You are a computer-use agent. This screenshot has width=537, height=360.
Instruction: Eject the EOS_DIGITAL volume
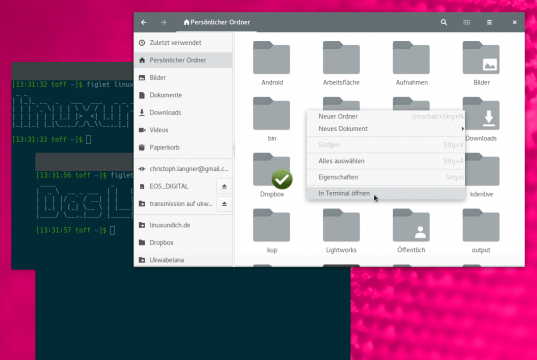click(x=224, y=186)
